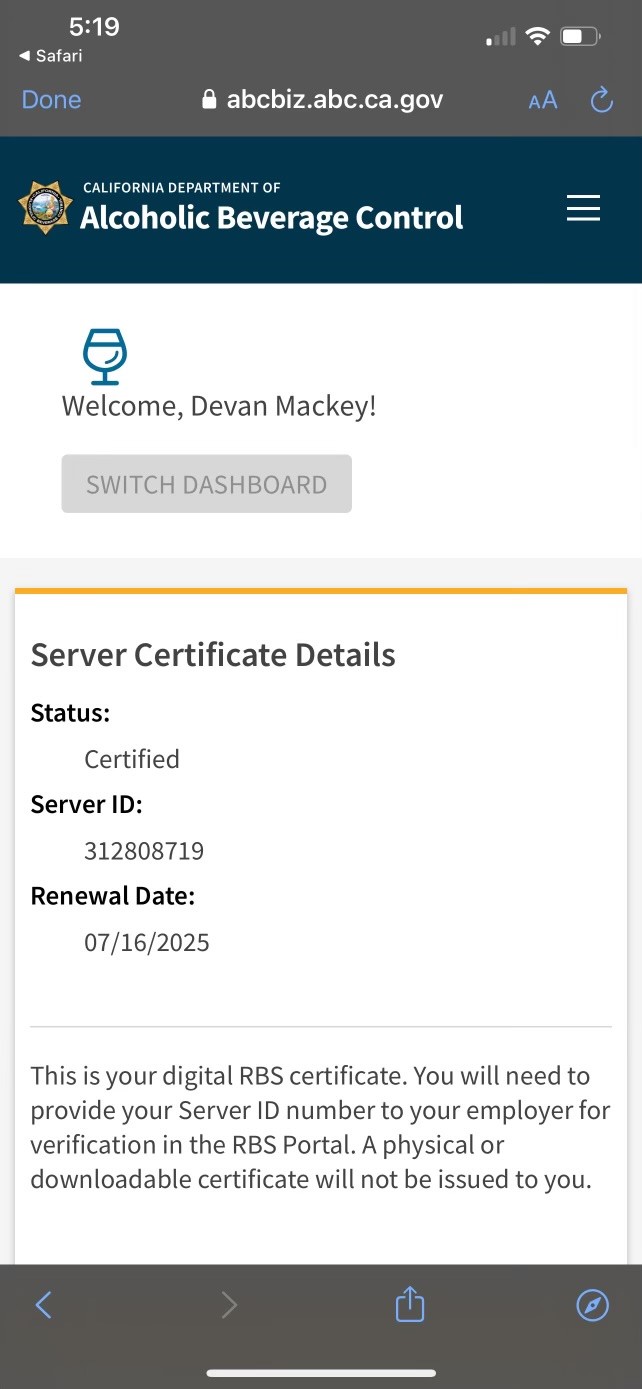This screenshot has height=1389, width=642.
Task: Tap the reload page icon
Action: (601, 100)
